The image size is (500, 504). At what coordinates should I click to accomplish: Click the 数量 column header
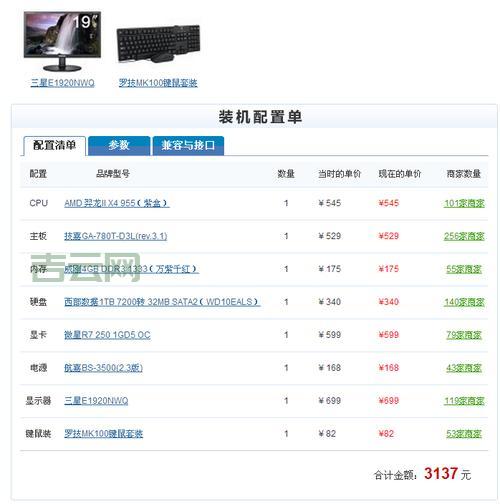click(x=286, y=174)
